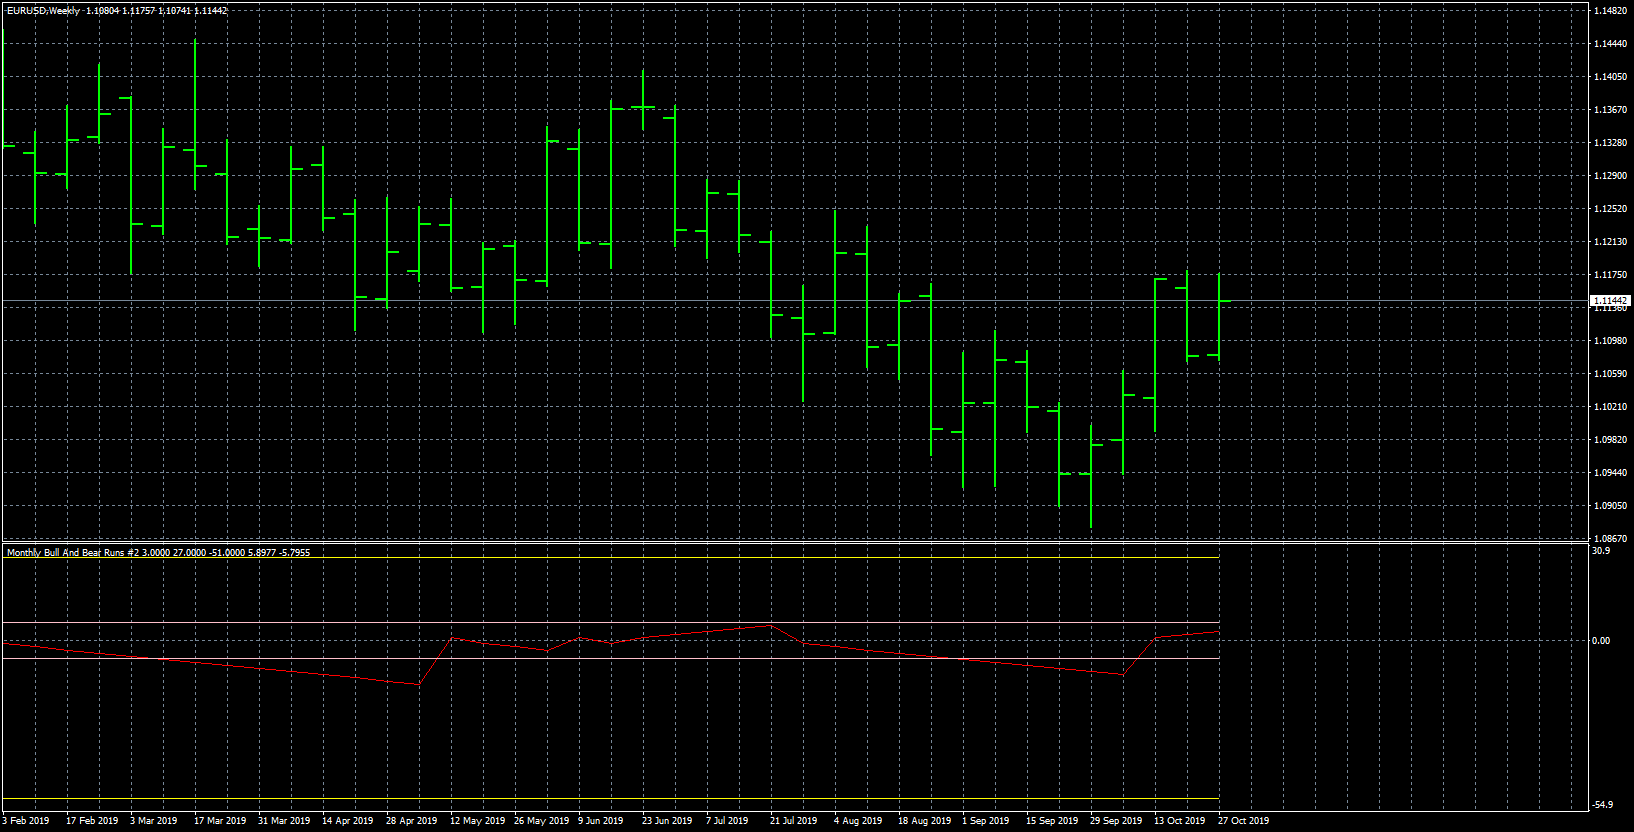Click the 1.09050 price axis label
This screenshot has width=1634, height=832.
pyautogui.click(x=1610, y=506)
